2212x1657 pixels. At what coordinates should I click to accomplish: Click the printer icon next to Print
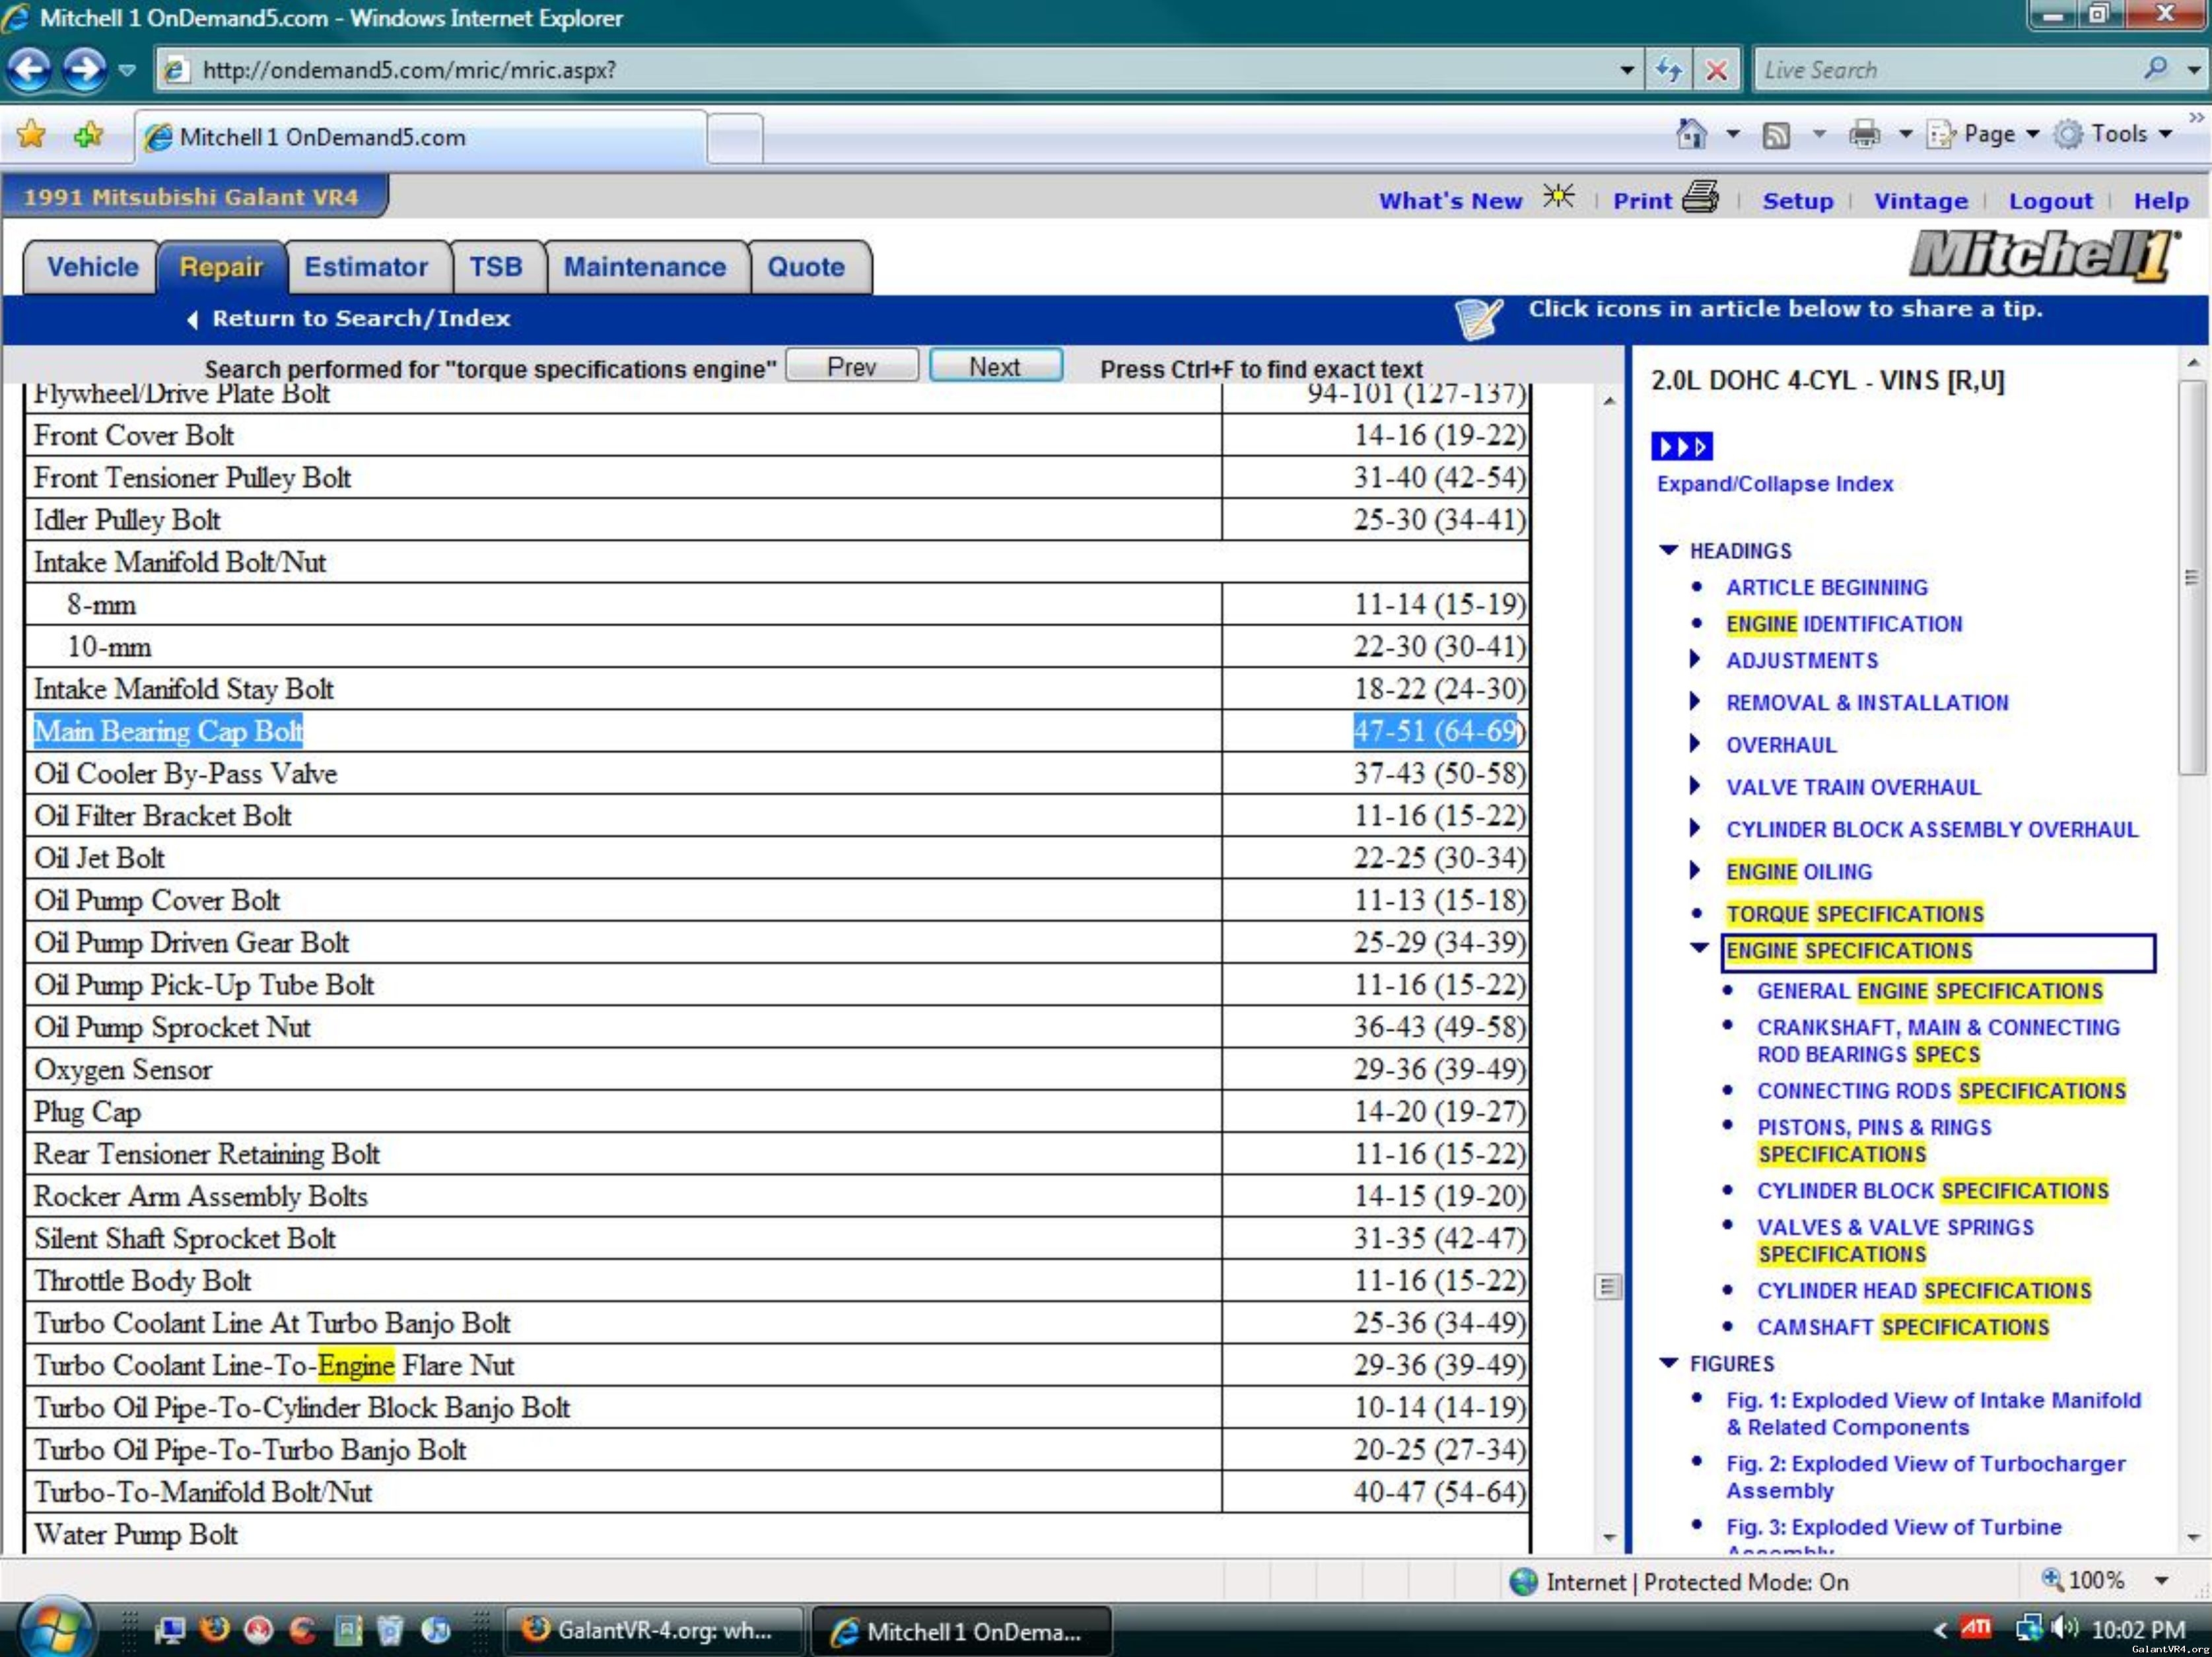(x=1700, y=197)
